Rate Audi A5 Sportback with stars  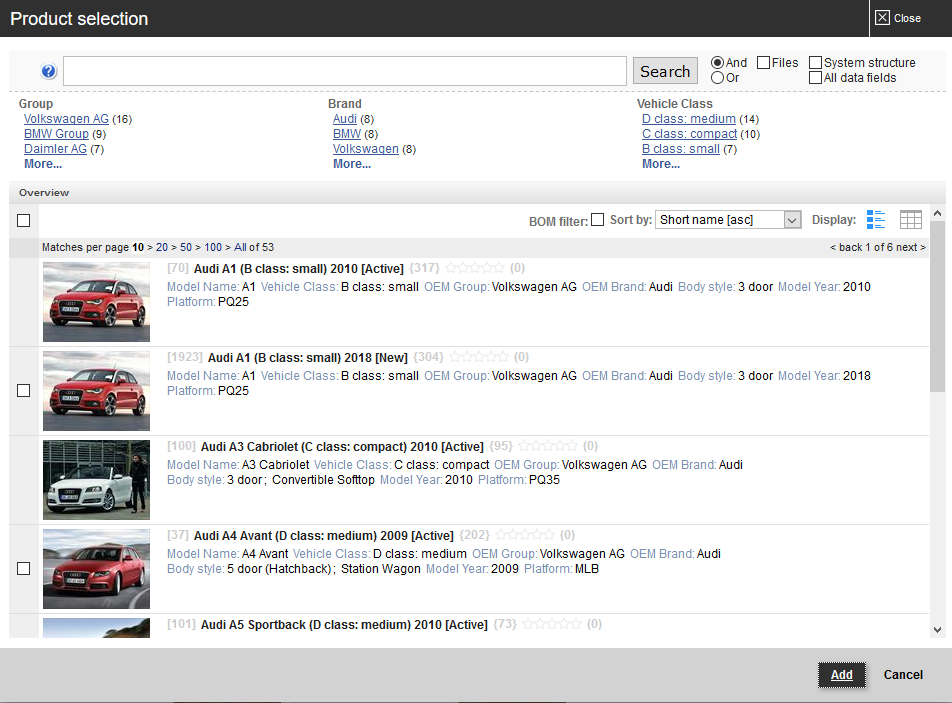(551, 624)
